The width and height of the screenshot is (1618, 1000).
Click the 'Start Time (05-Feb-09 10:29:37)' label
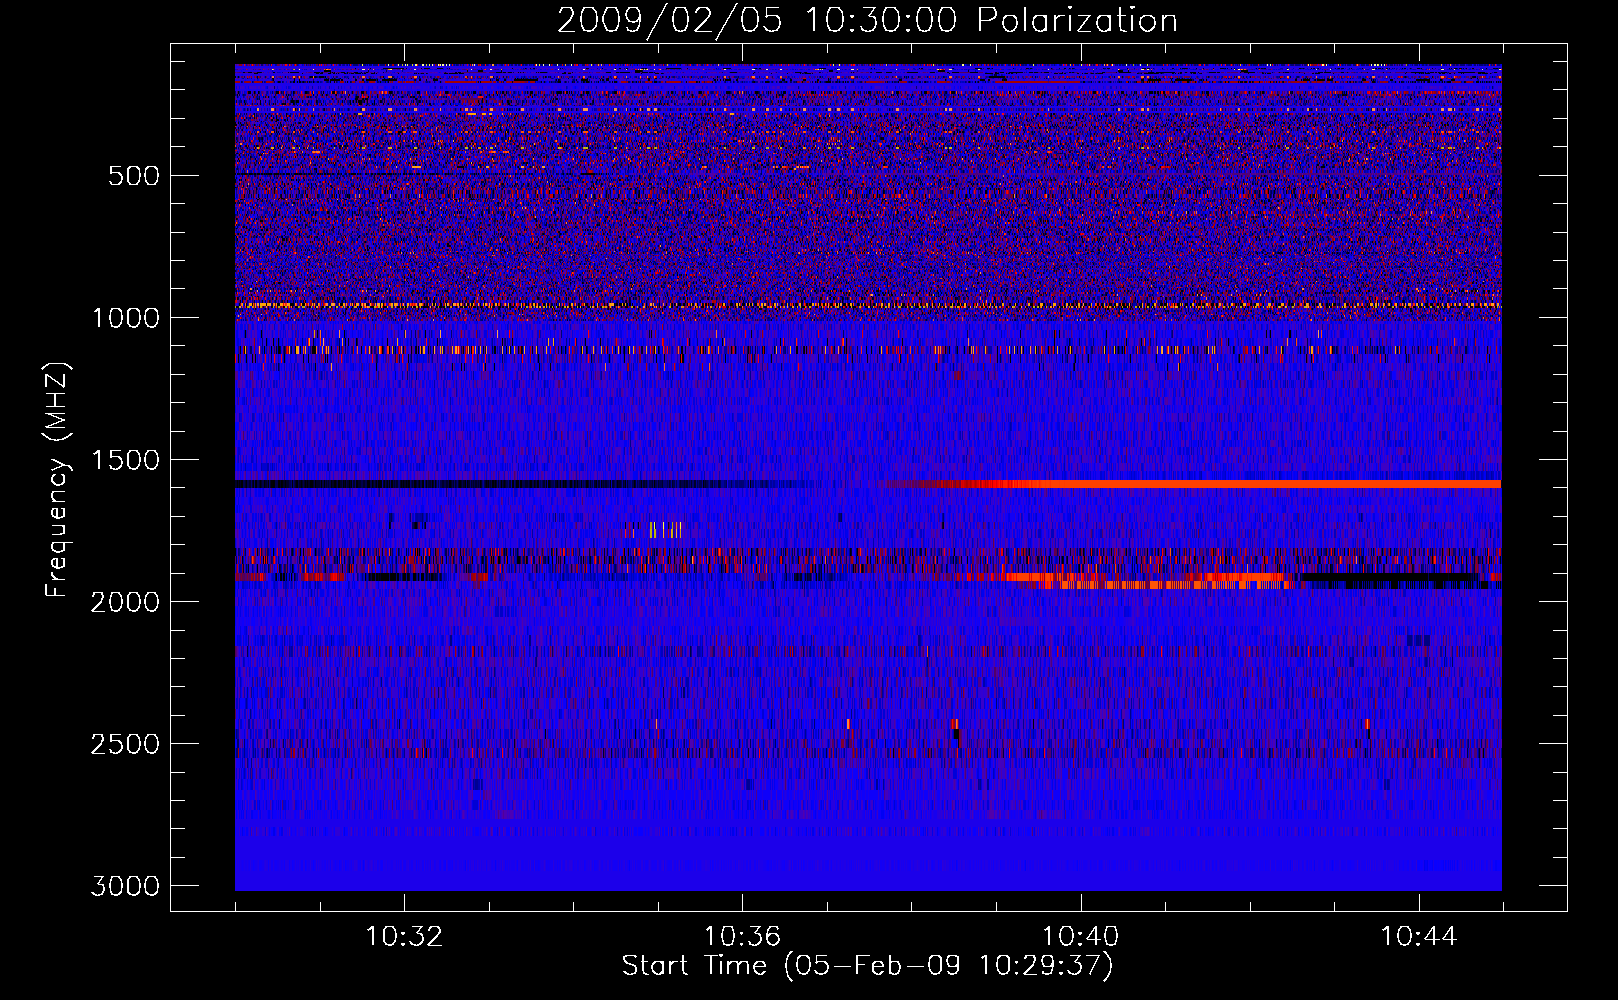[867, 966]
